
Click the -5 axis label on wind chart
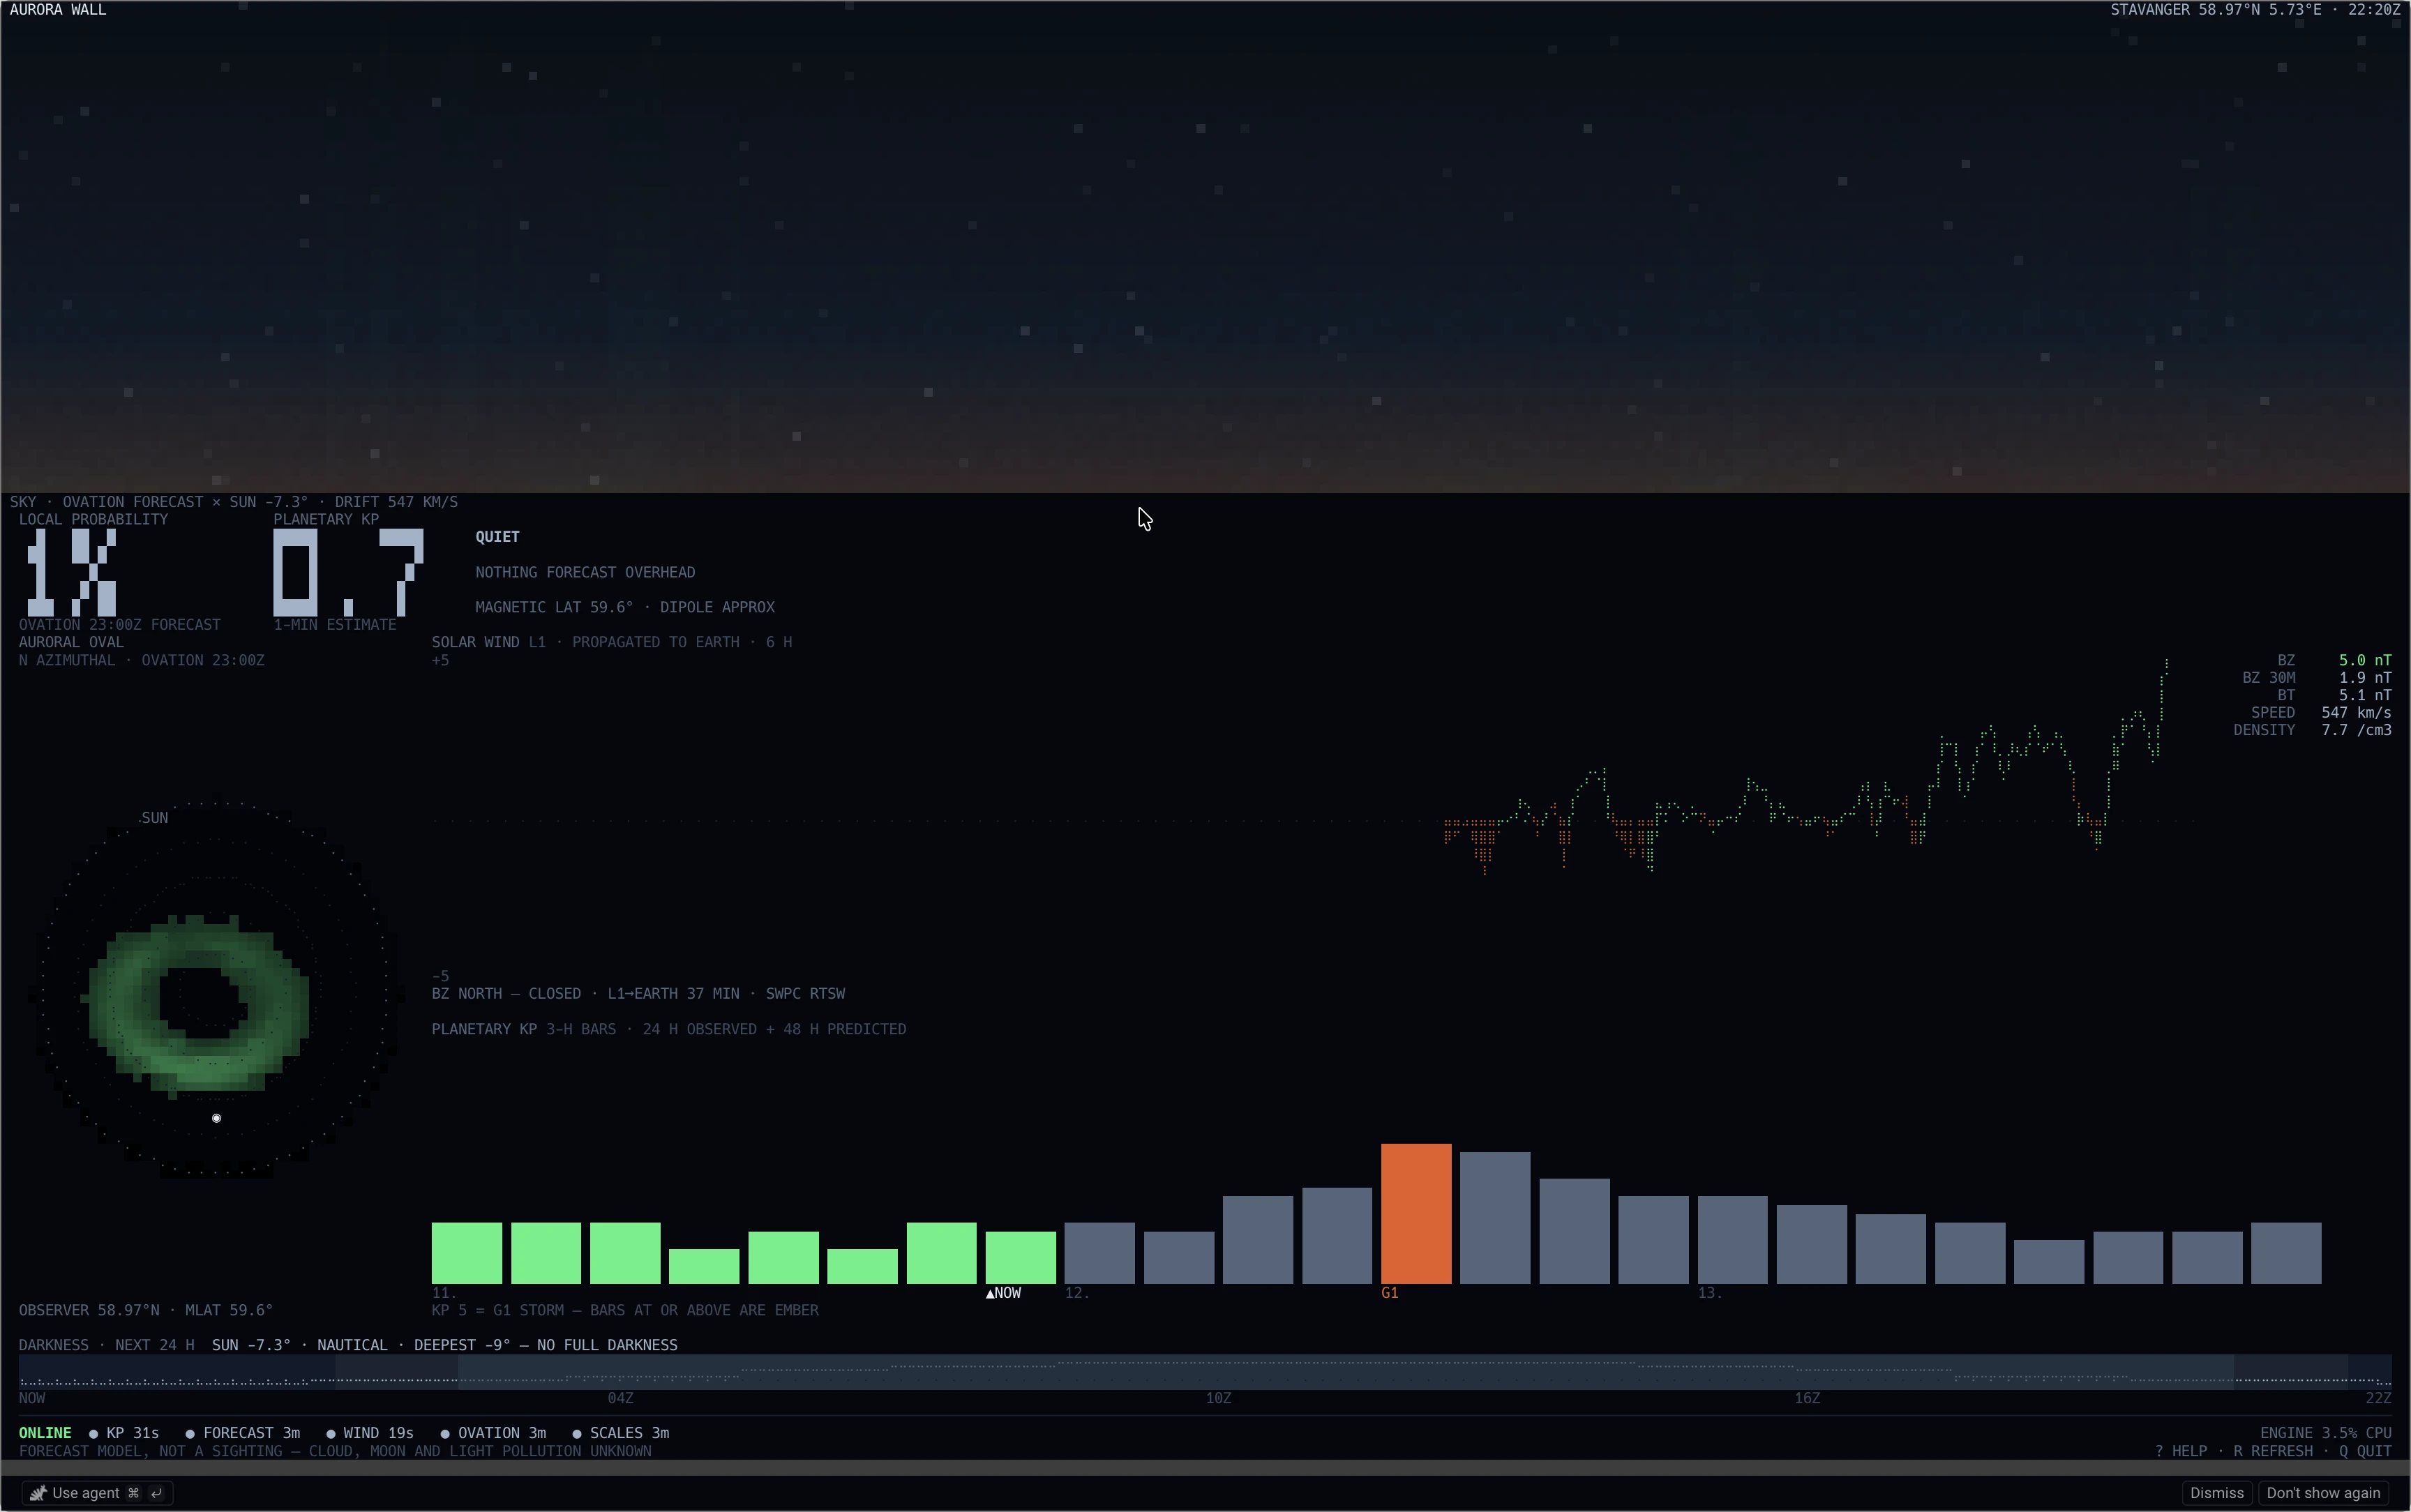point(440,976)
